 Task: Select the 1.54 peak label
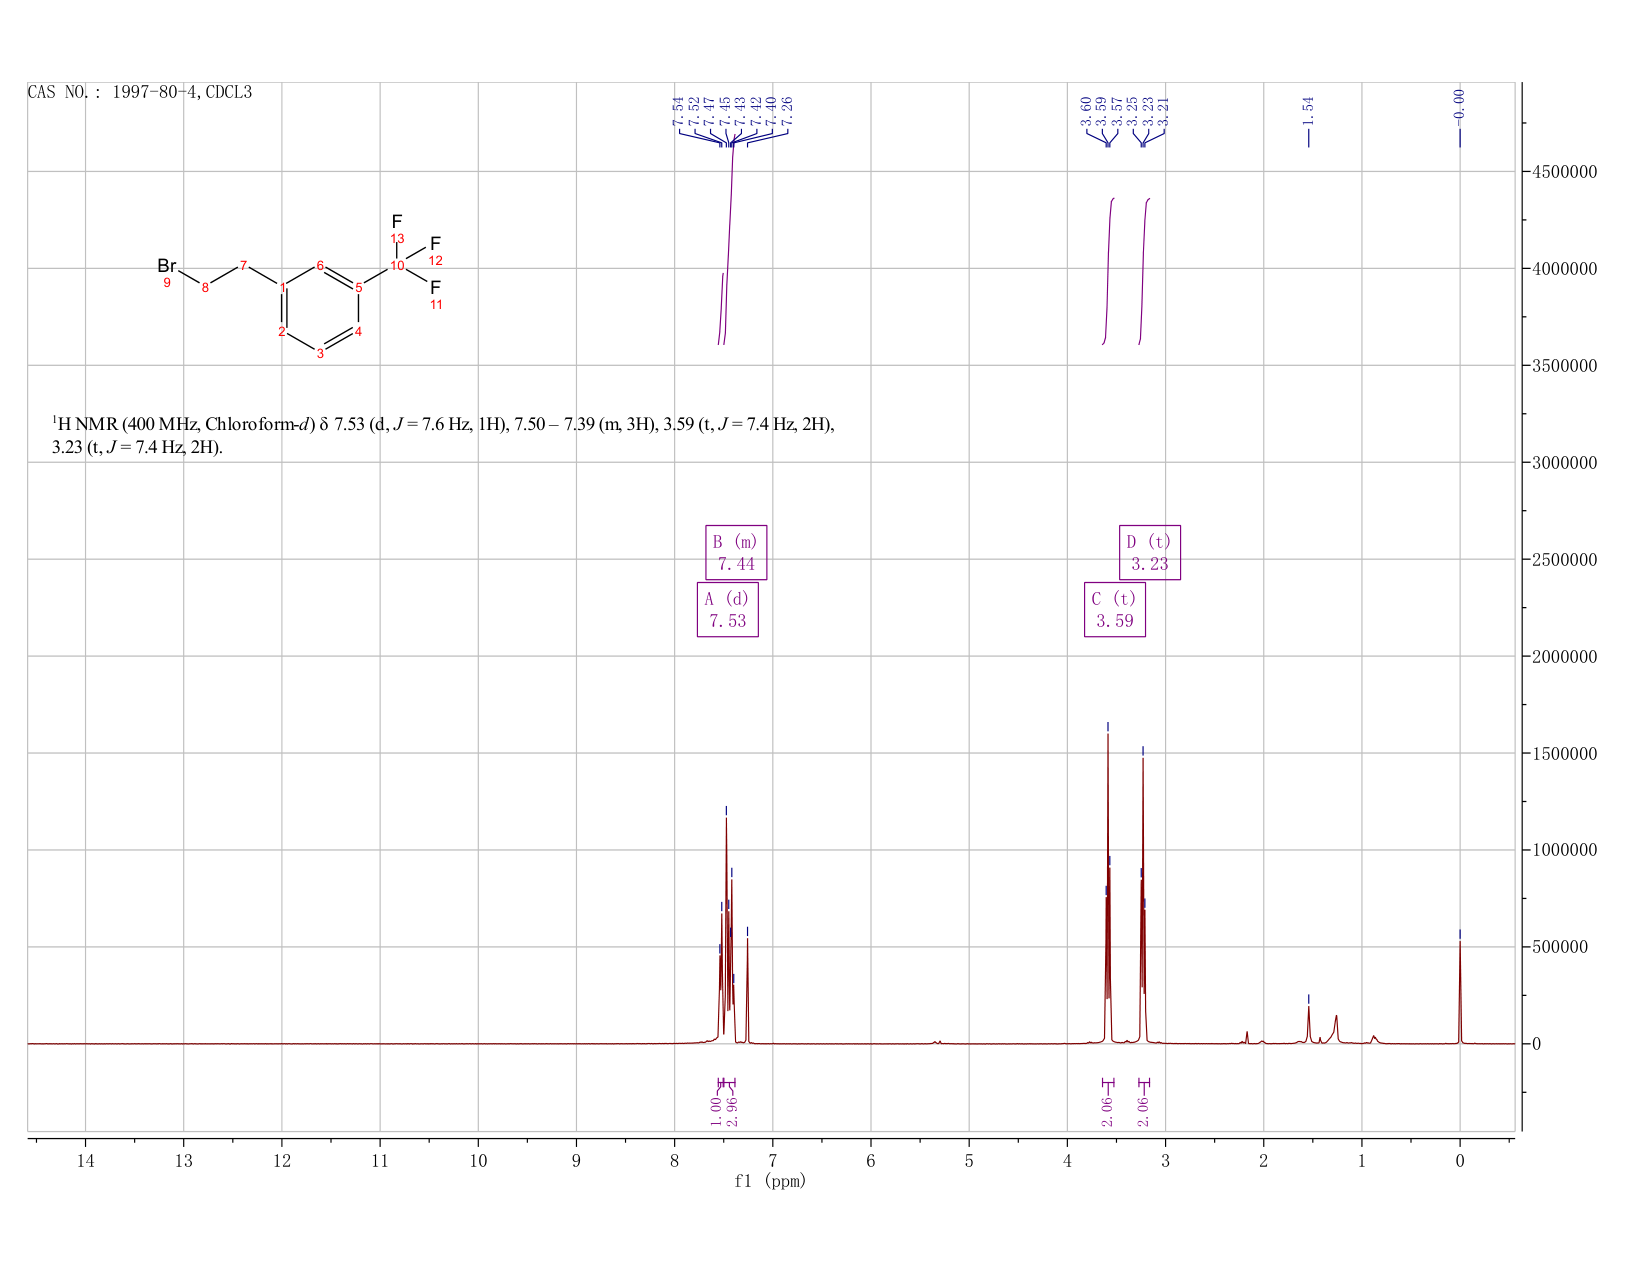tap(1308, 111)
